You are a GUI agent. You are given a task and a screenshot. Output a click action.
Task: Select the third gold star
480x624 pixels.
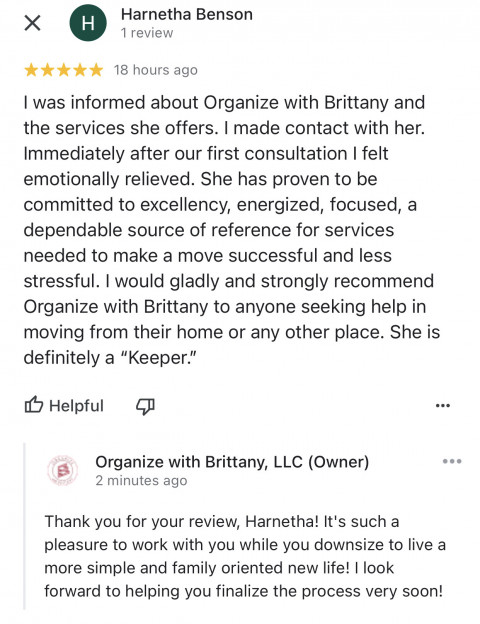[64, 70]
